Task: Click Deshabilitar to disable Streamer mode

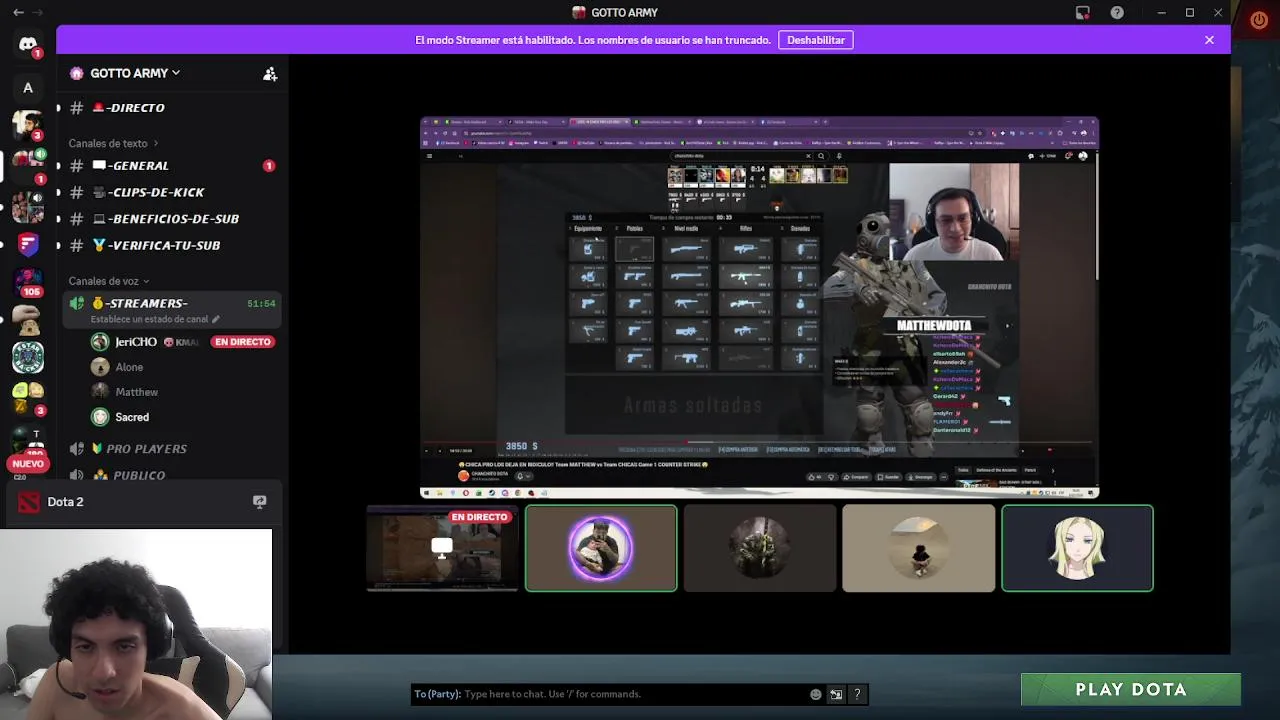Action: click(816, 40)
